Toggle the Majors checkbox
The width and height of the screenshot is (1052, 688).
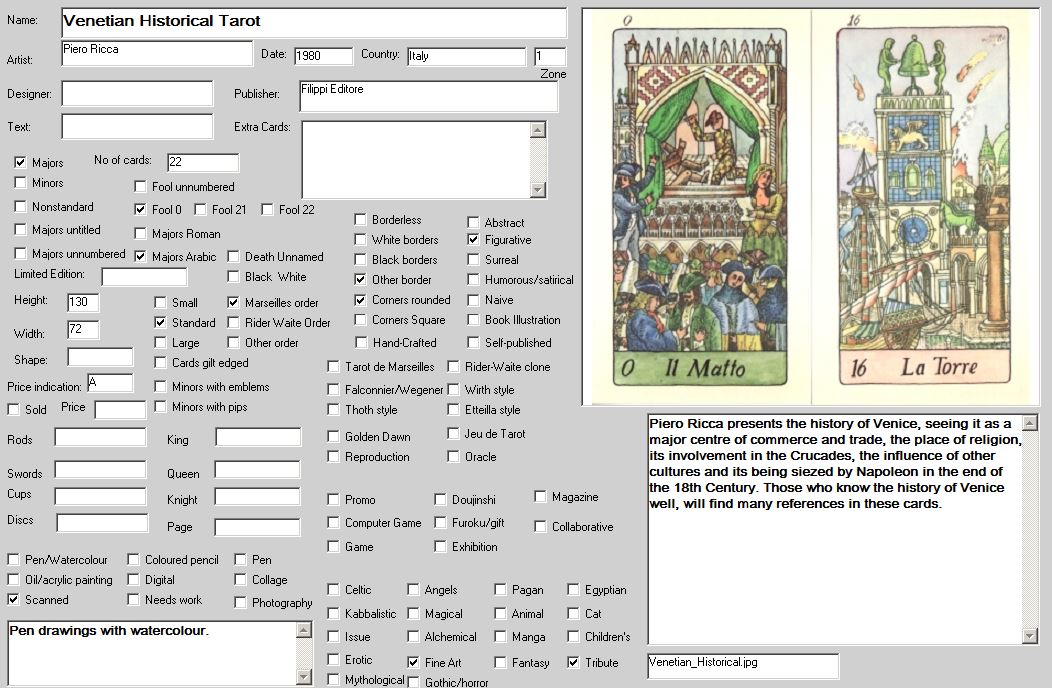pos(21,162)
